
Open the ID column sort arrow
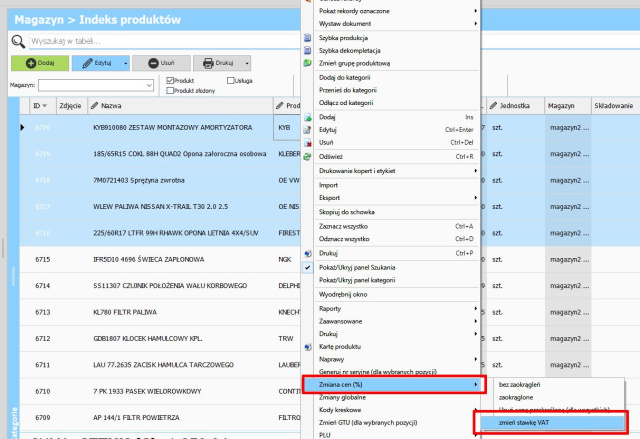[x=44, y=106]
